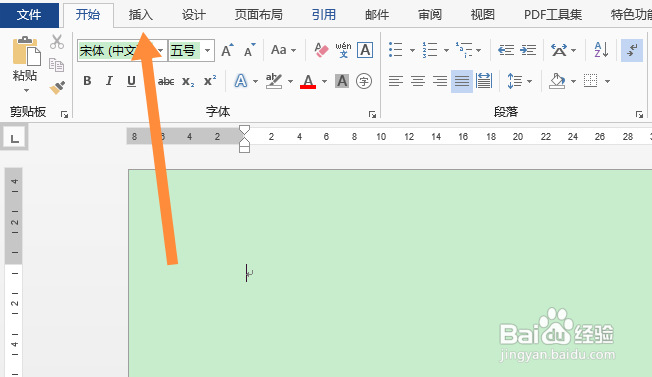Screen dimensions: 652x377
Task: Switch to the 引用 (References) tab
Action: 324,15
